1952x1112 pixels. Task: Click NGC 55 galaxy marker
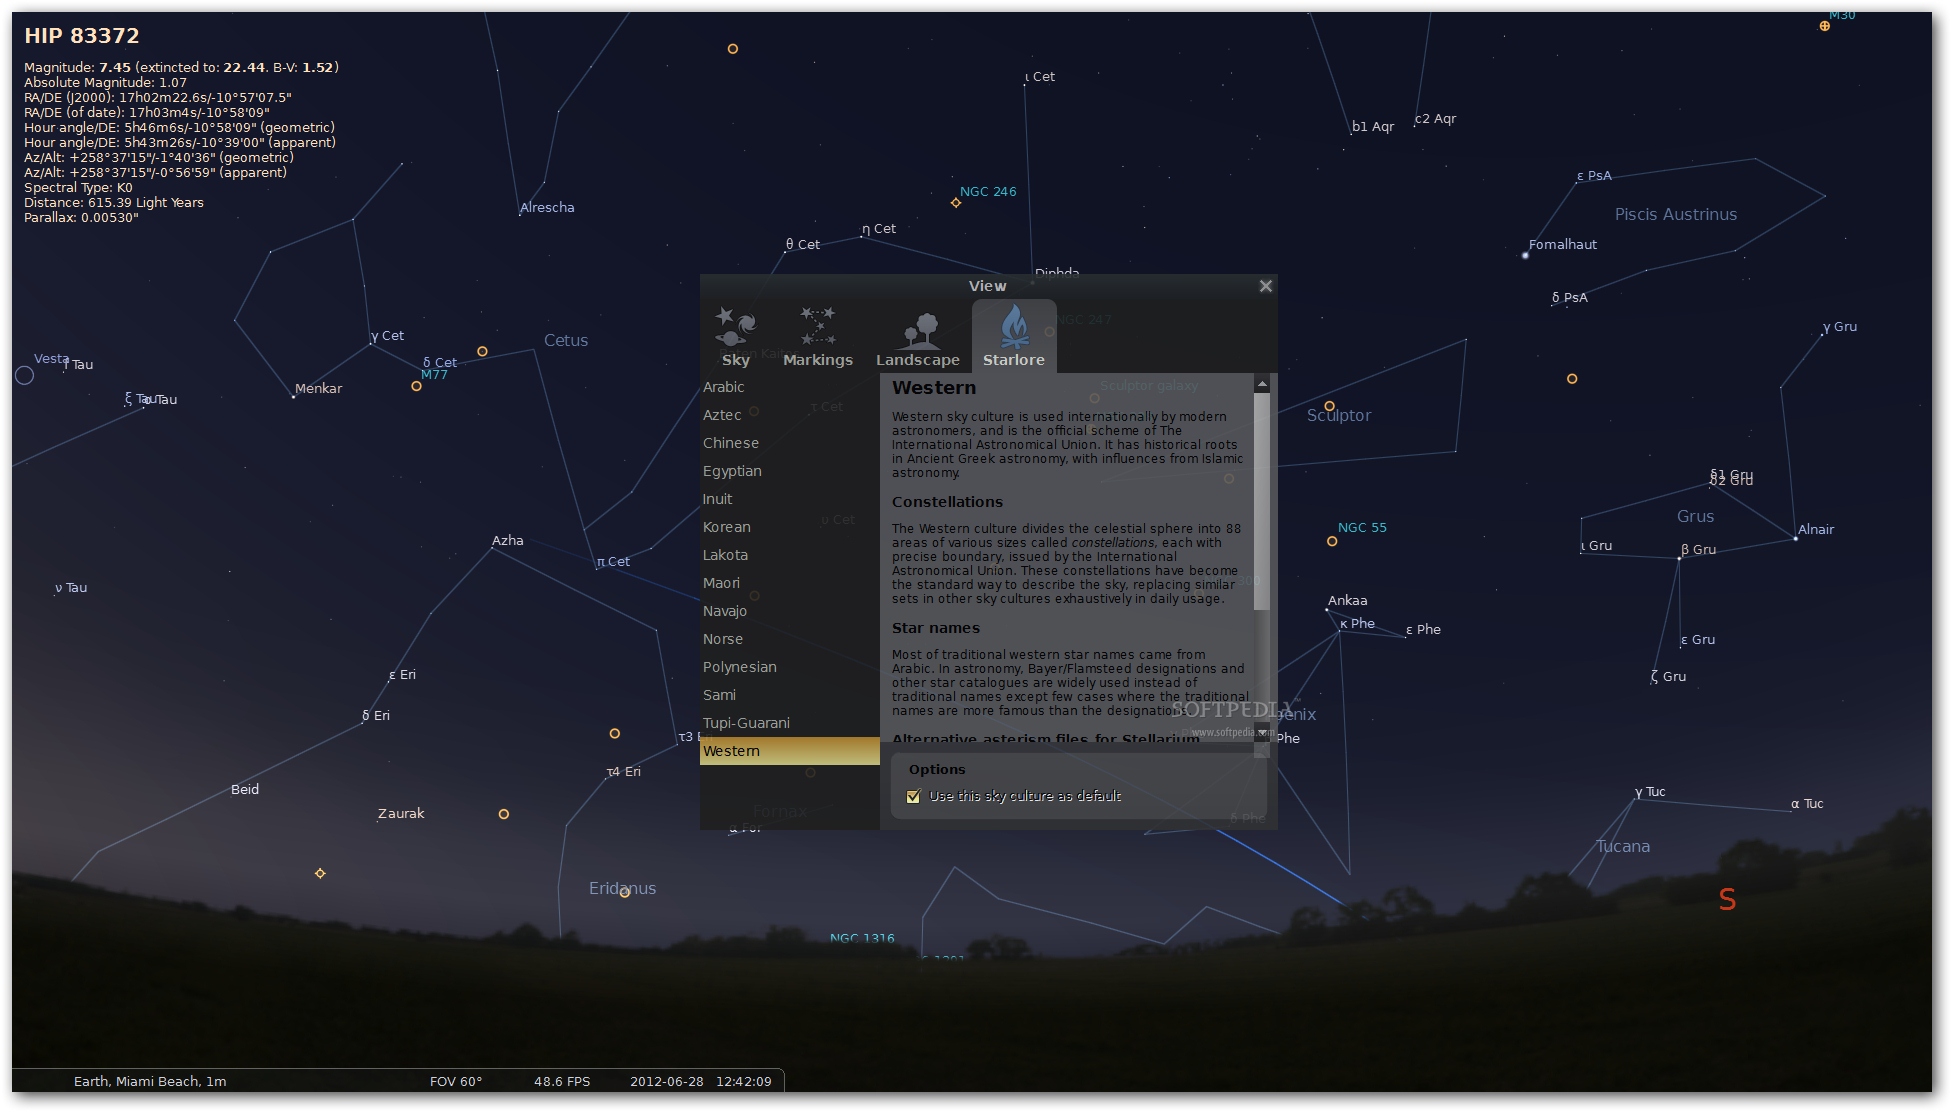click(1332, 541)
